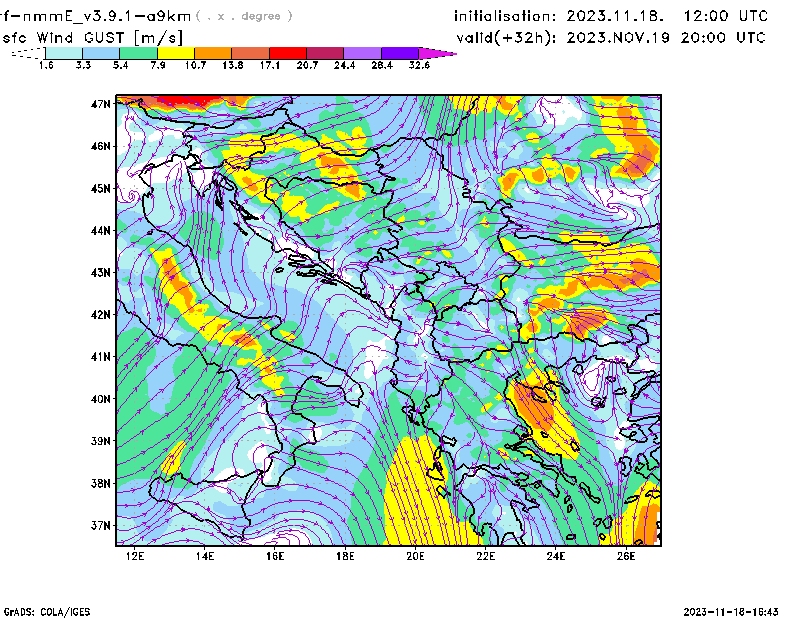Click the '3.3' color bar value
800x618 pixels.
click(x=83, y=65)
